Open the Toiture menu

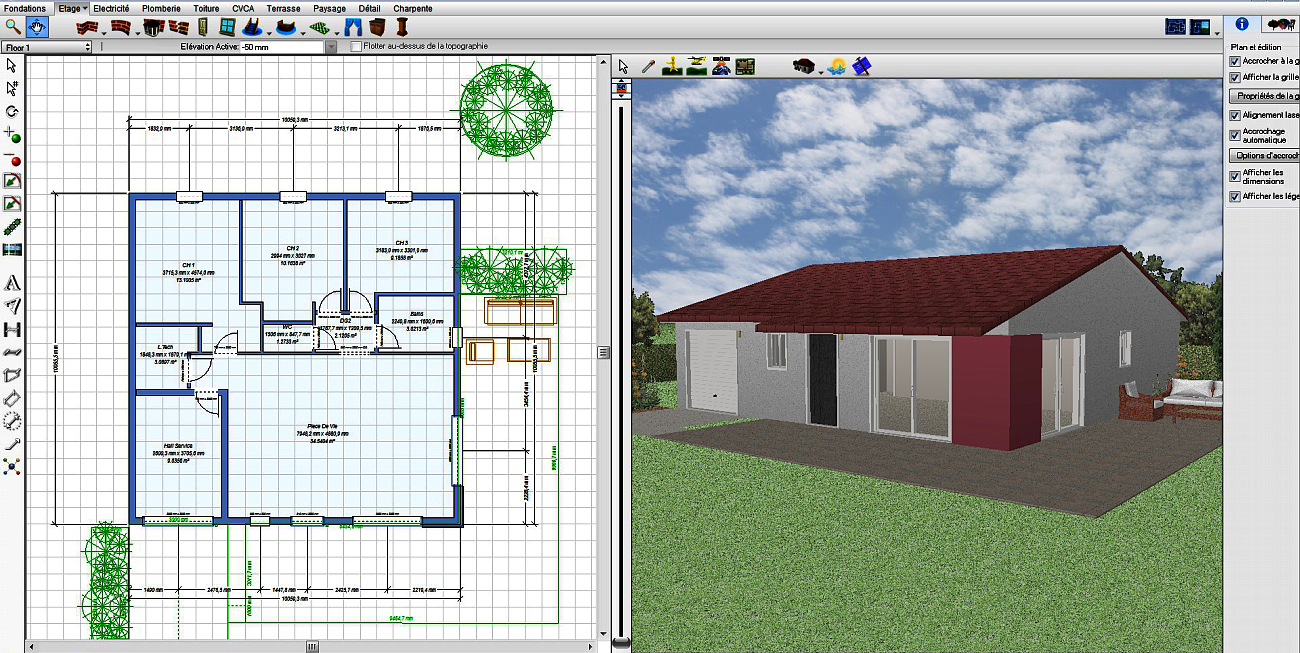[206, 8]
